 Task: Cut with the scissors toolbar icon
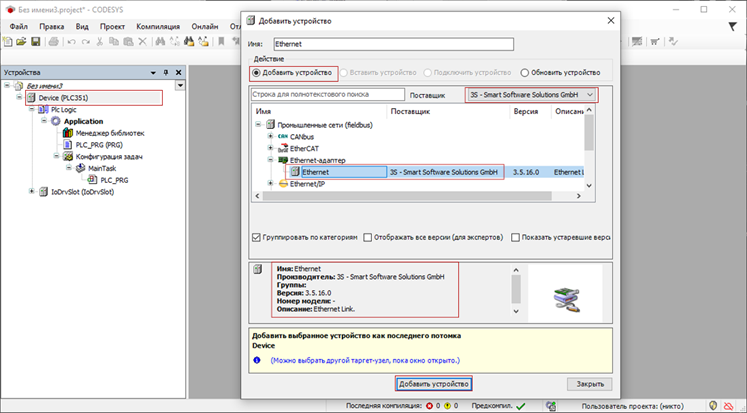pyautogui.click(x=100, y=42)
